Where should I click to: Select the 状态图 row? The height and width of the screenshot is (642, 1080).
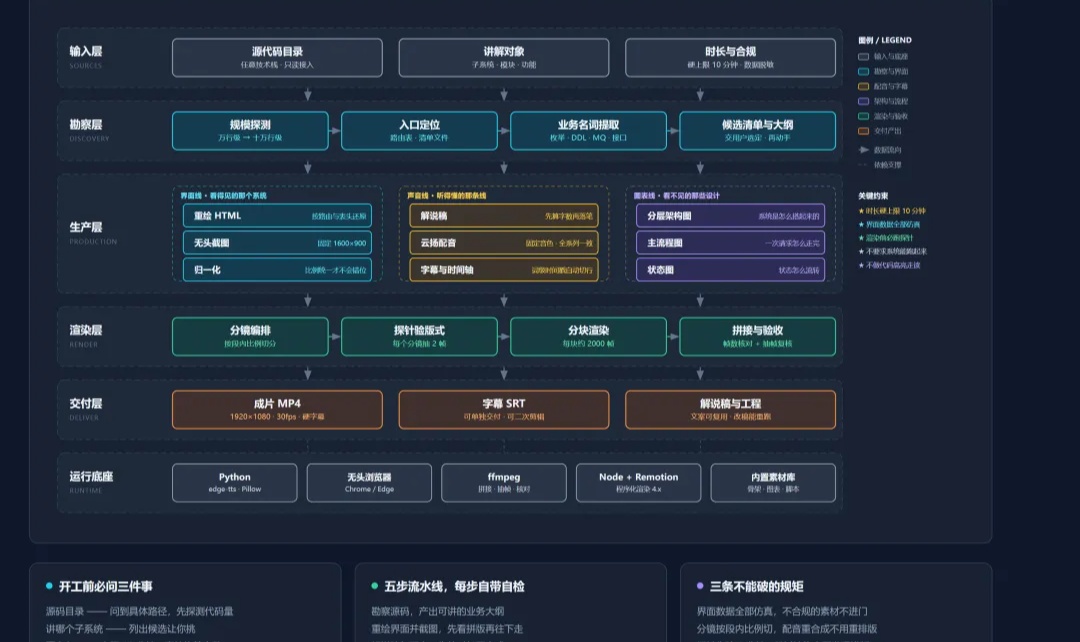731,269
